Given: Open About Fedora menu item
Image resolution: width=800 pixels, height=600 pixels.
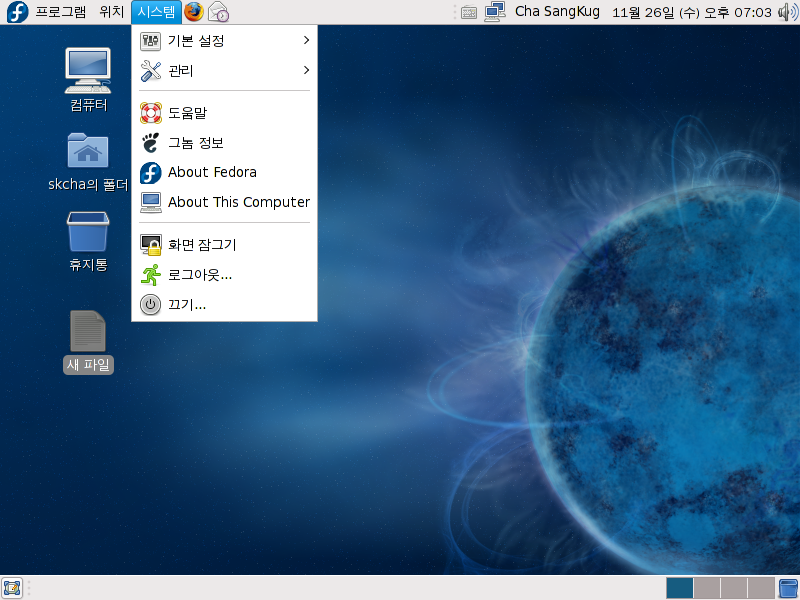Looking at the screenshot, I should 224,172.
